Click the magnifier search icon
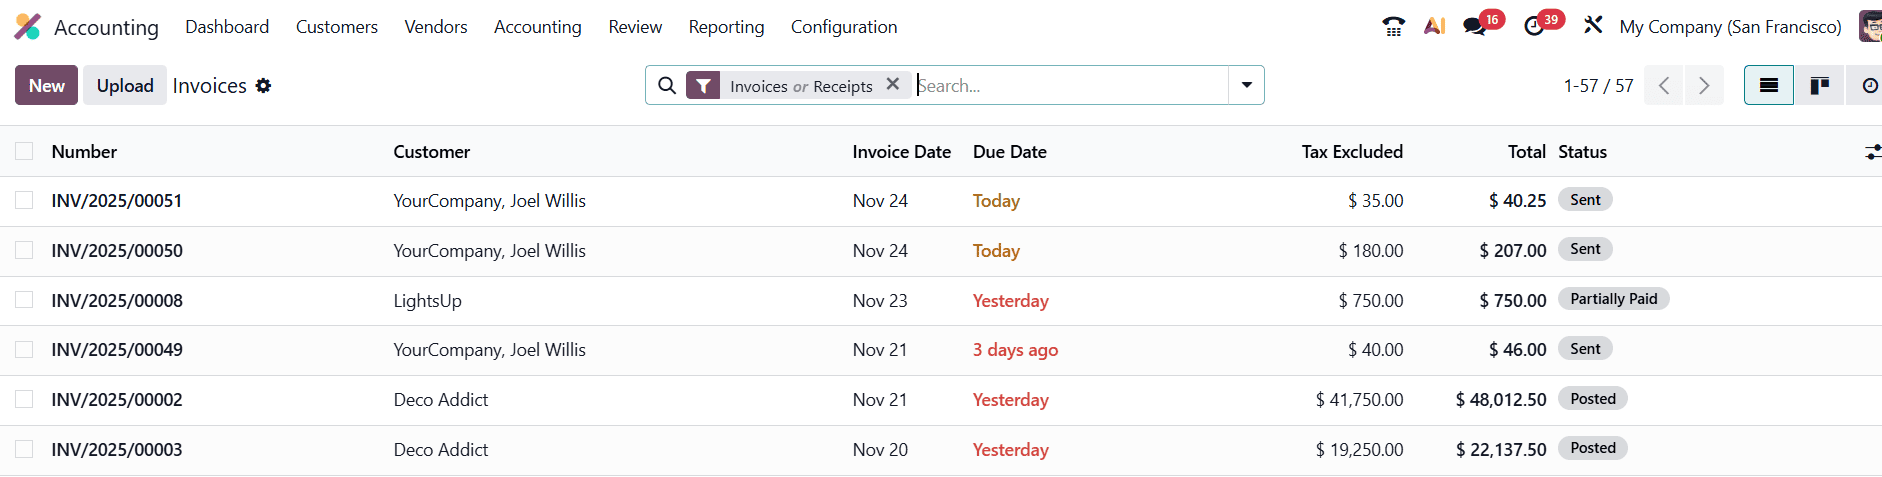Image resolution: width=1882 pixels, height=477 pixels. click(667, 86)
